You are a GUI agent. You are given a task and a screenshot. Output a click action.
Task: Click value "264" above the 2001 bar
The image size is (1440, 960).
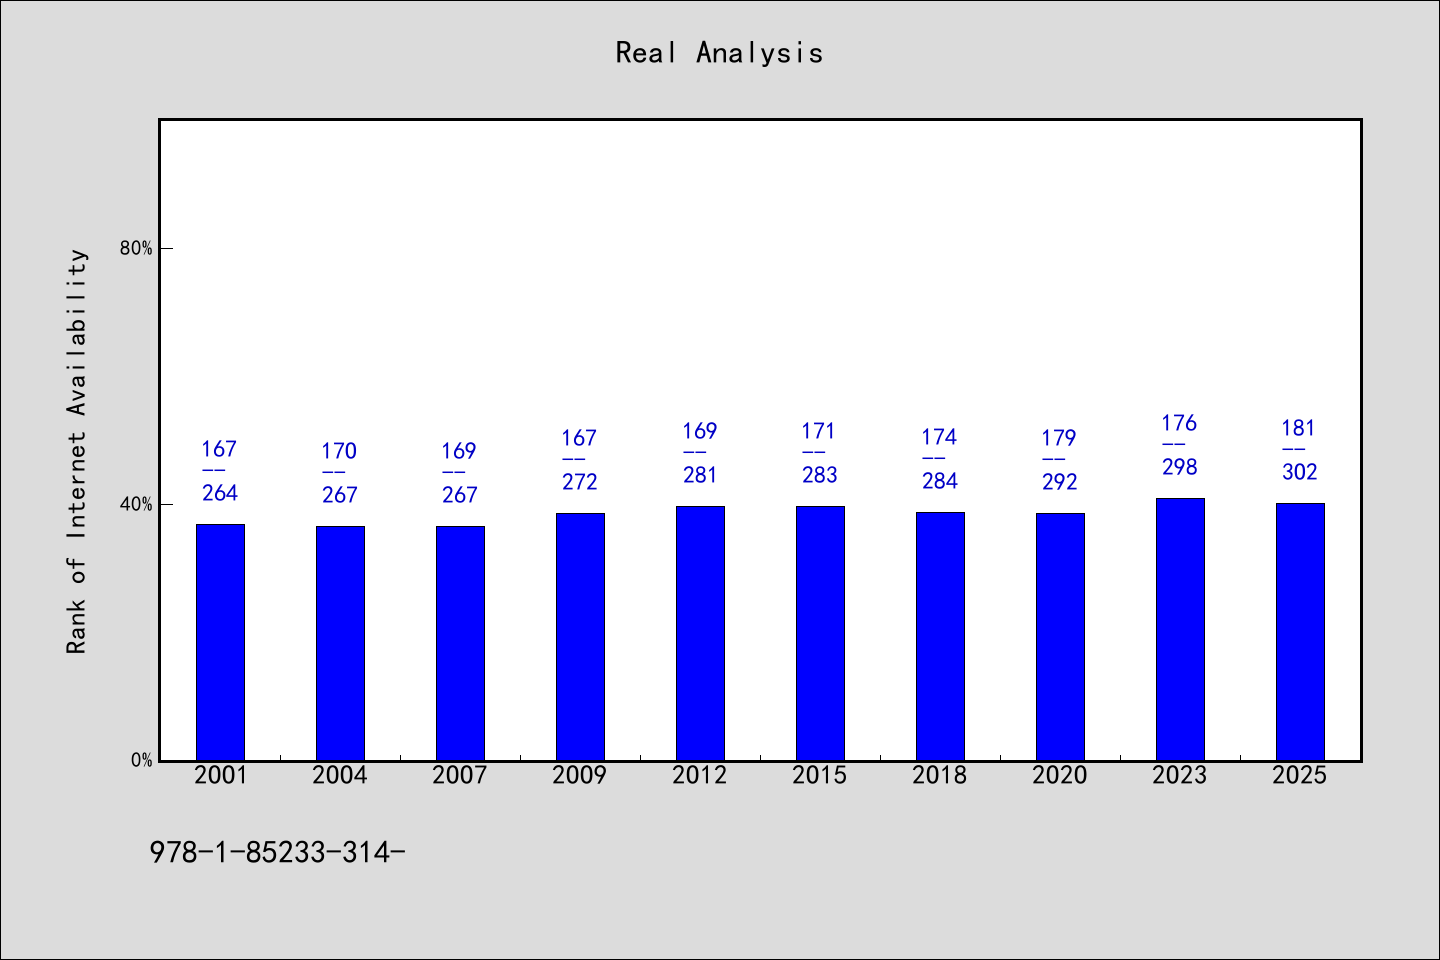220,493
